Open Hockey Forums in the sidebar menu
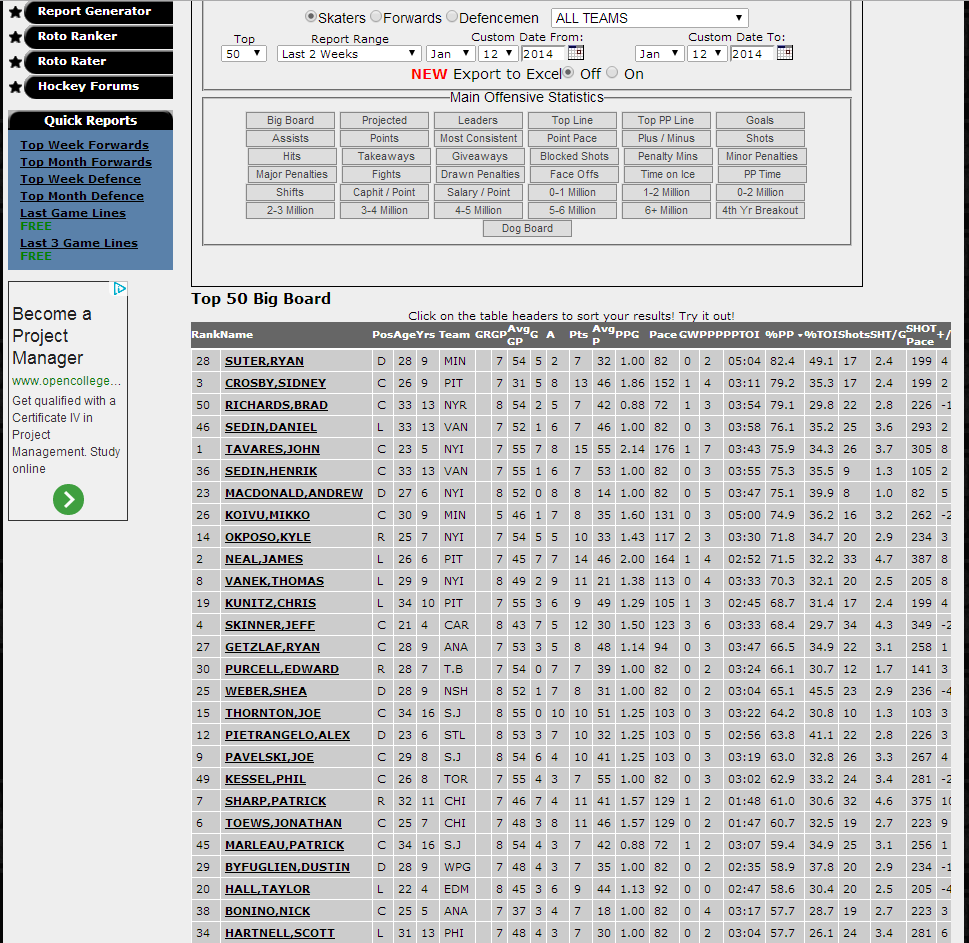The width and height of the screenshot is (969, 943). click(x=98, y=87)
